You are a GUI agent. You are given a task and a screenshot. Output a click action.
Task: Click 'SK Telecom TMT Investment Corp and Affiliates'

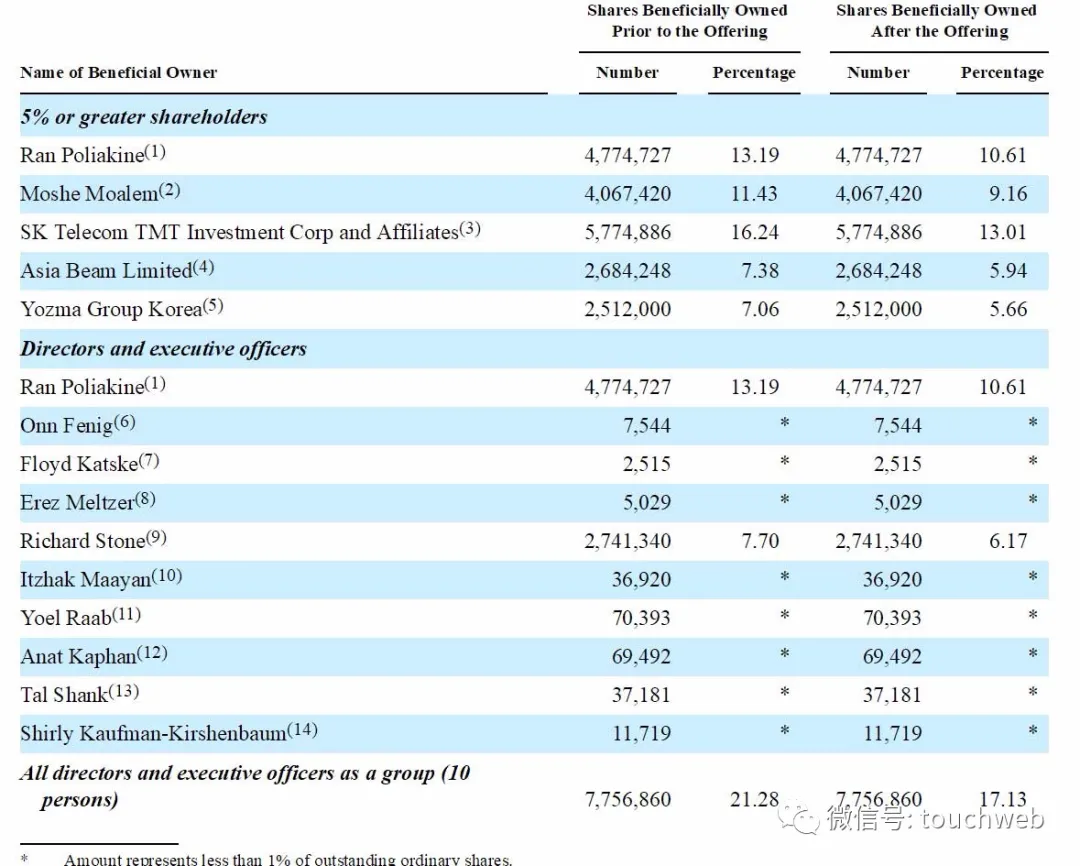(x=250, y=231)
